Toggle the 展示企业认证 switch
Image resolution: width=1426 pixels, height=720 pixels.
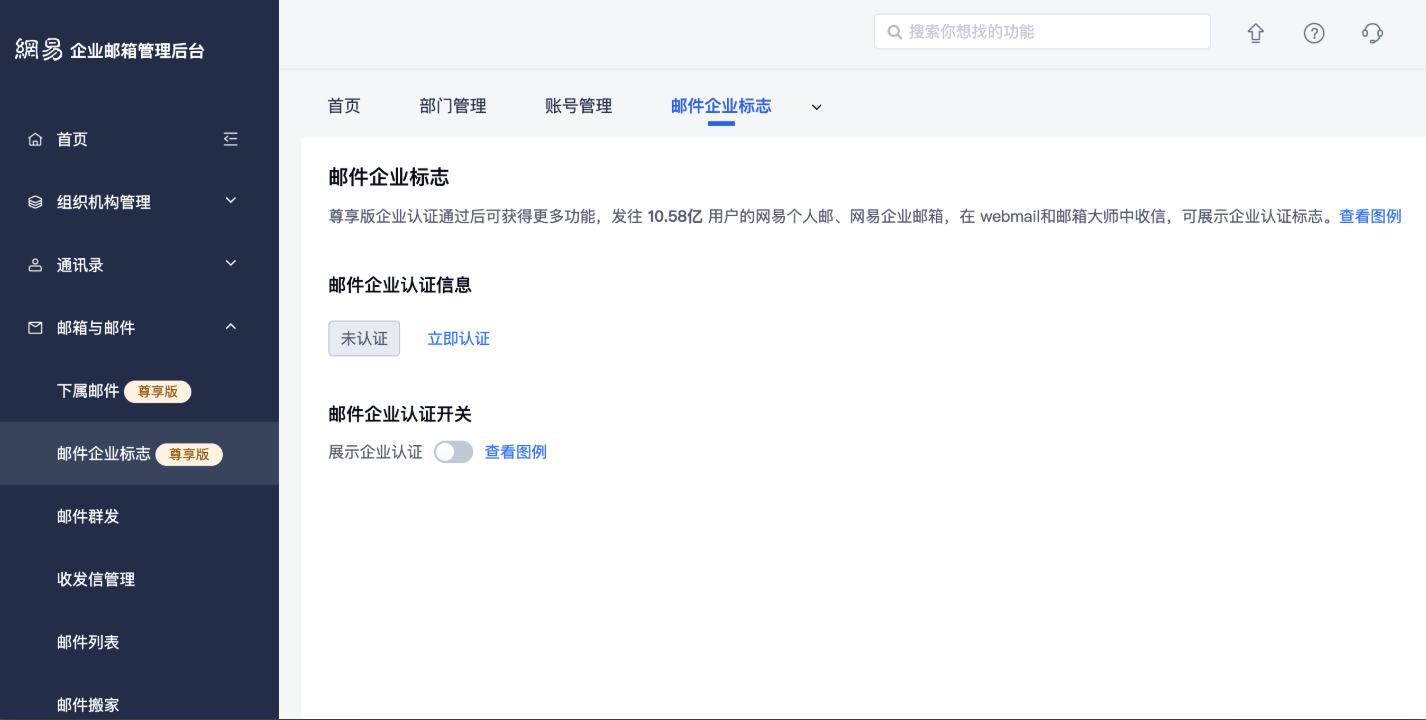click(453, 452)
